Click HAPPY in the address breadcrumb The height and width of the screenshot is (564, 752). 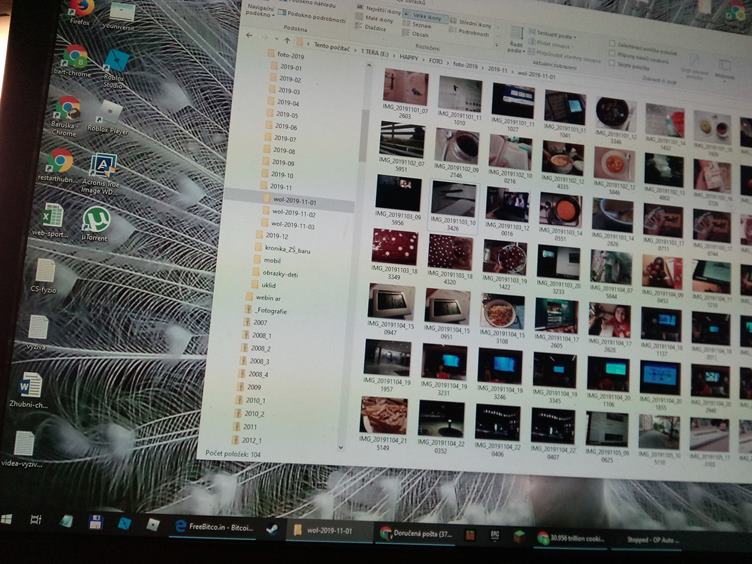pyautogui.click(x=409, y=58)
